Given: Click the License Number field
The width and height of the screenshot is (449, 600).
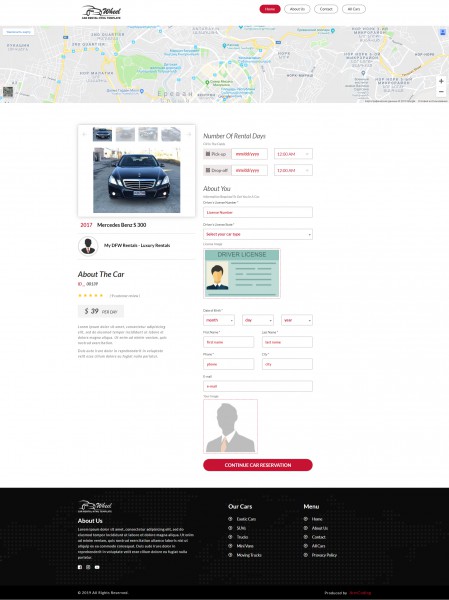Looking at the screenshot, I should (258, 212).
